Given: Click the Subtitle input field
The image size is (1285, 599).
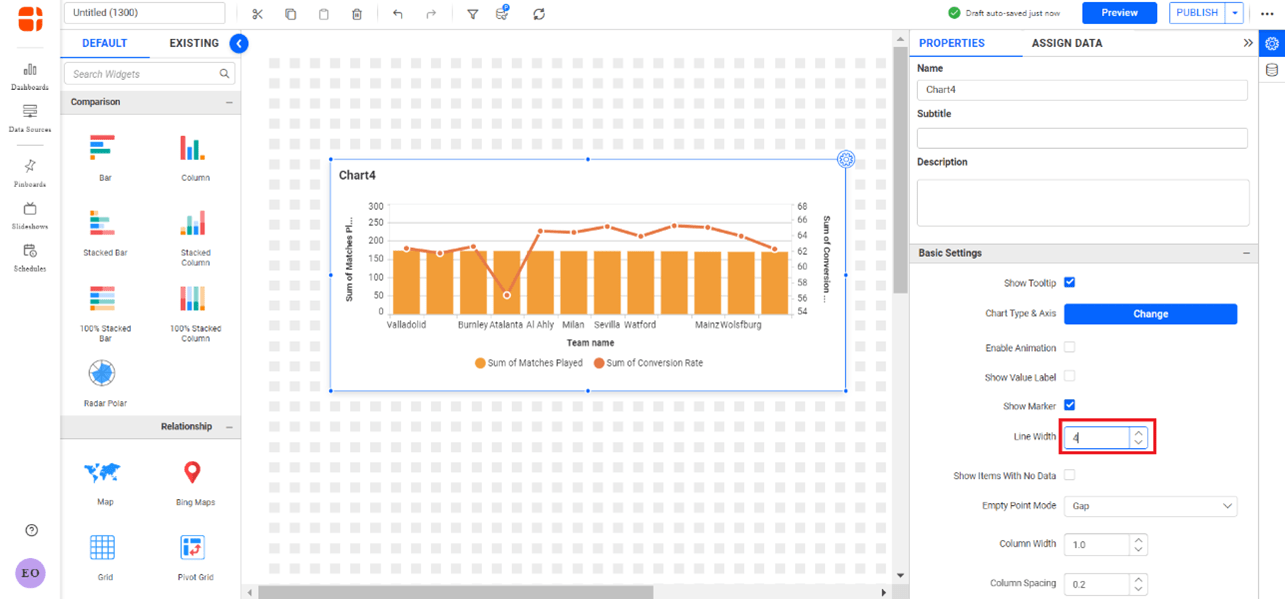Looking at the screenshot, I should tap(1082, 138).
